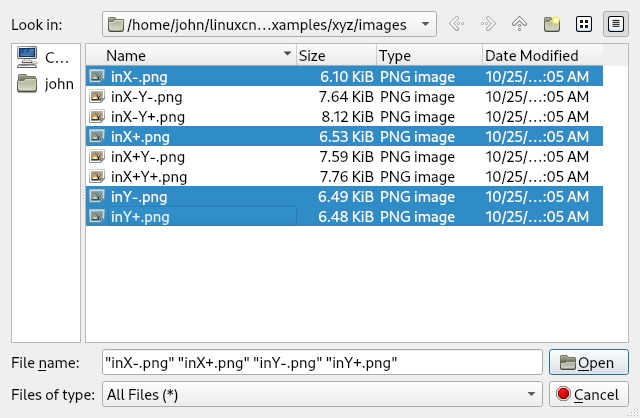This screenshot has height=418, width=640.
Task: Sort files by Type column
Action: click(429, 55)
